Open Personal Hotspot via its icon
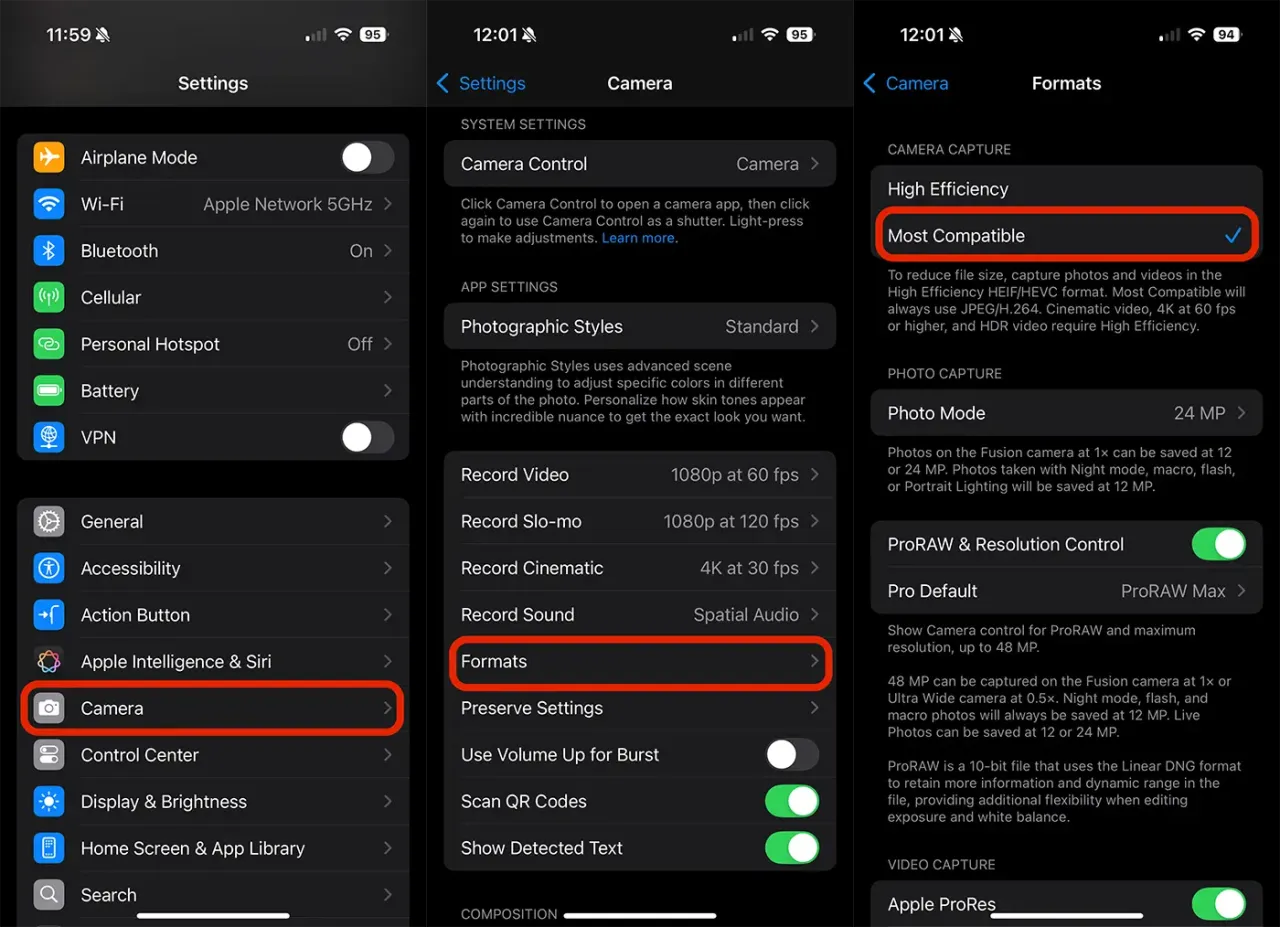This screenshot has height=927, width=1280. click(x=48, y=343)
